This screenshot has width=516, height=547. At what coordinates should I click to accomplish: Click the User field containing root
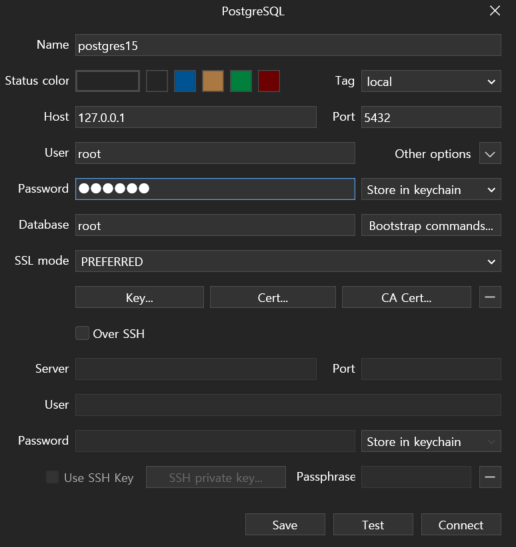point(215,153)
